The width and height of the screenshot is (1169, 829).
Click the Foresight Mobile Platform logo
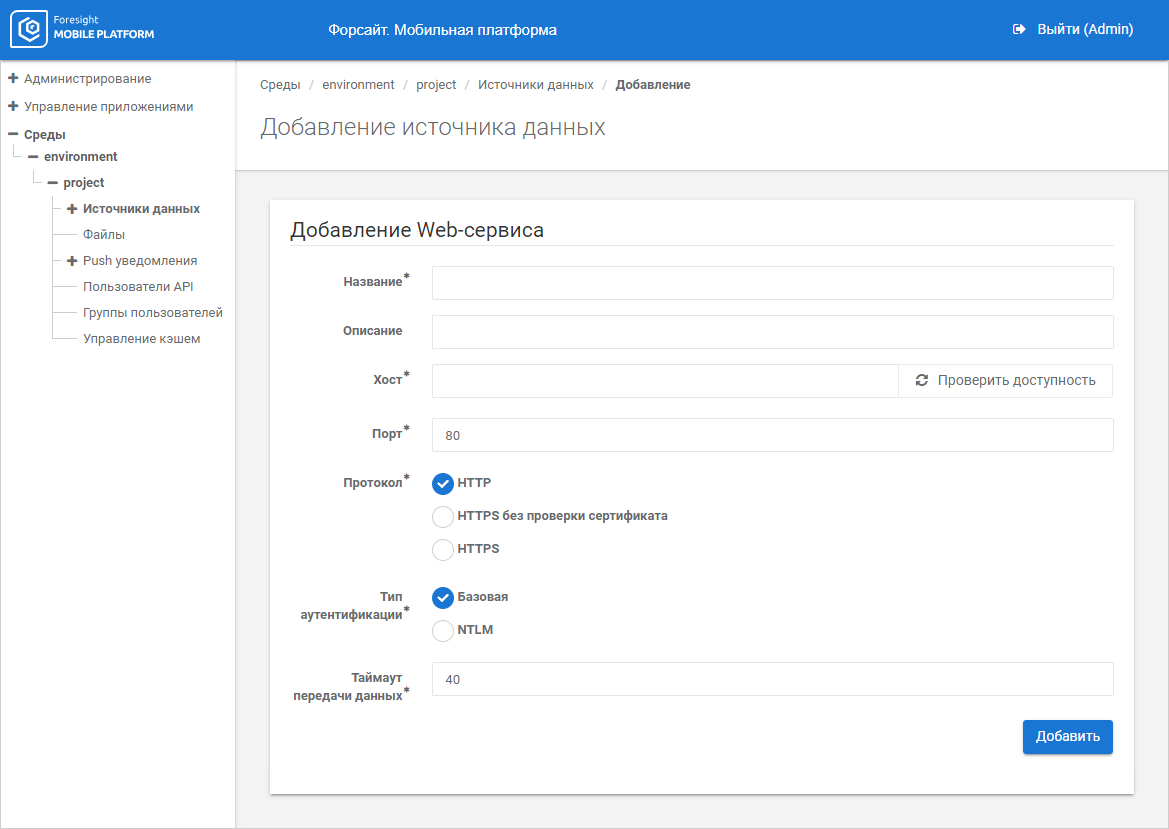(84, 30)
